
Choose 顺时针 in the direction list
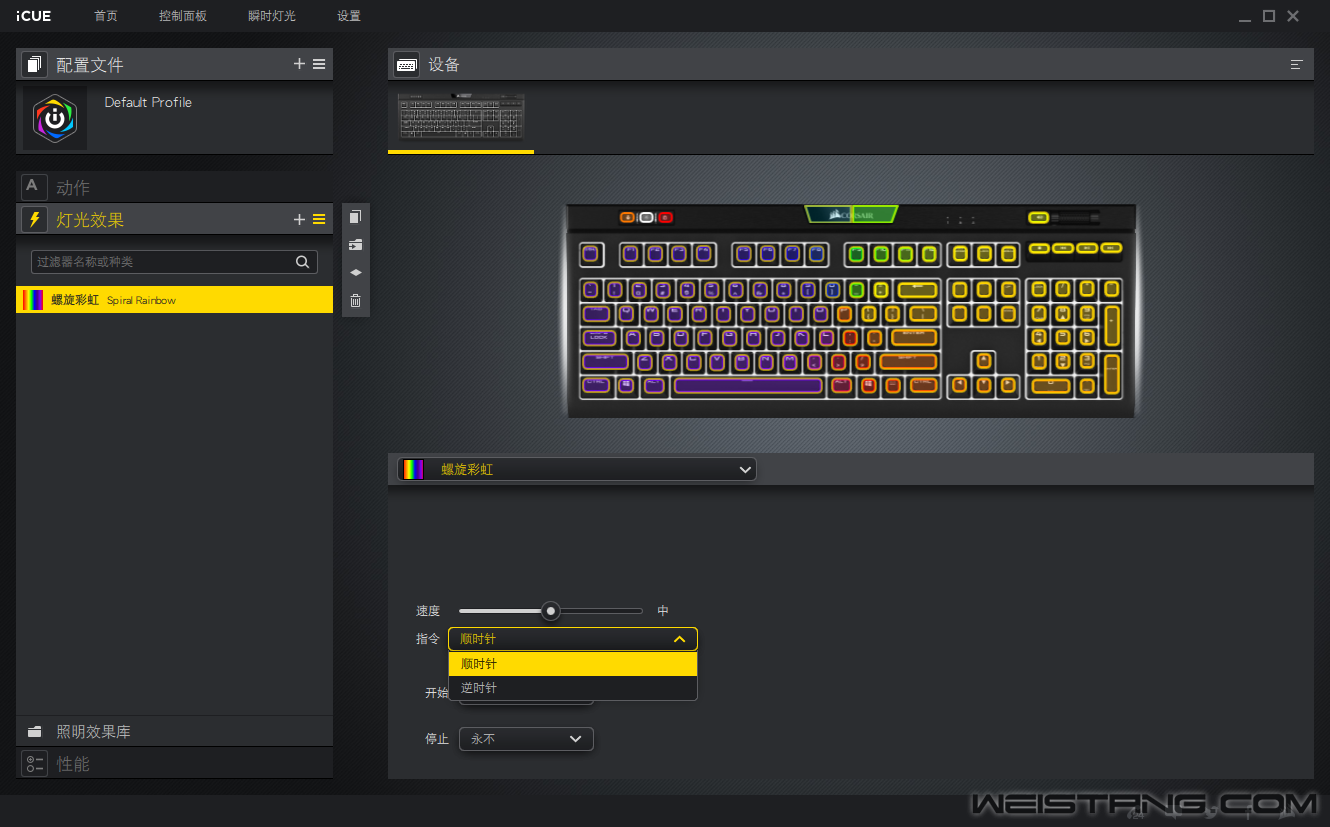pos(572,664)
